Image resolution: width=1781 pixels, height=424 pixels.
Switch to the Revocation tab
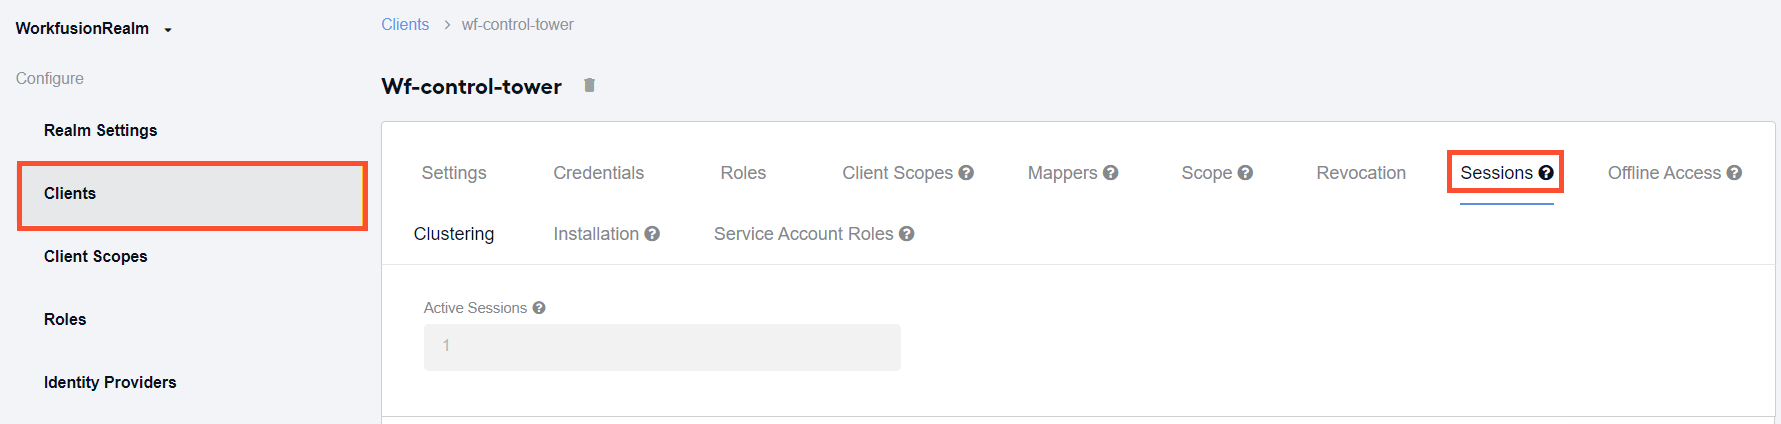1361,173
